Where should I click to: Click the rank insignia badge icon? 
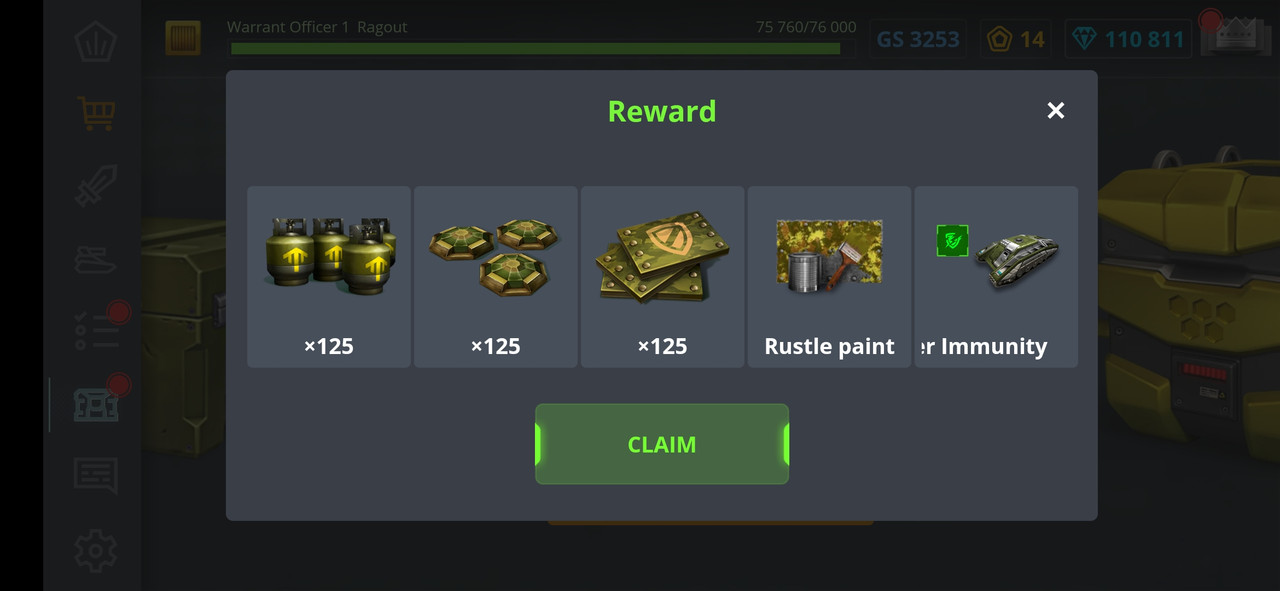(183, 39)
